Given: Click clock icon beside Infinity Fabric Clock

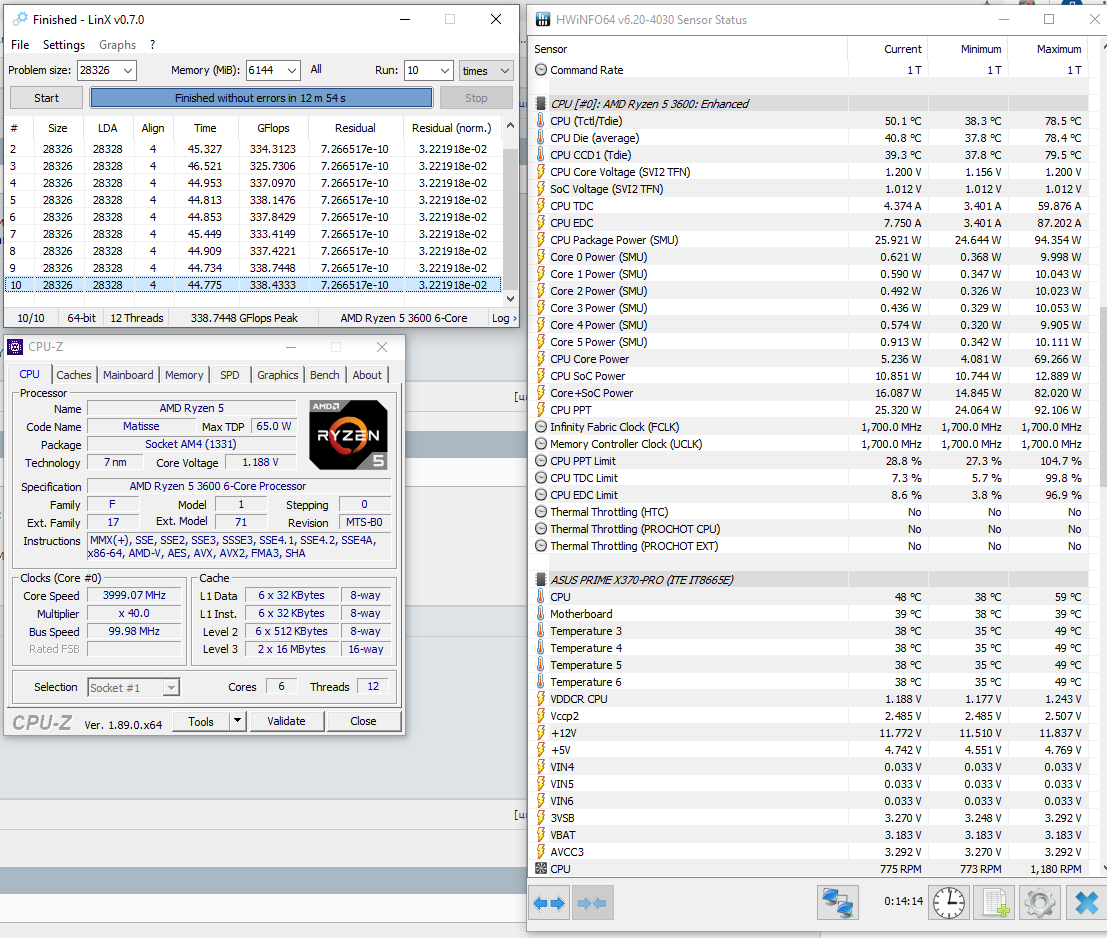Looking at the screenshot, I should tap(541, 427).
